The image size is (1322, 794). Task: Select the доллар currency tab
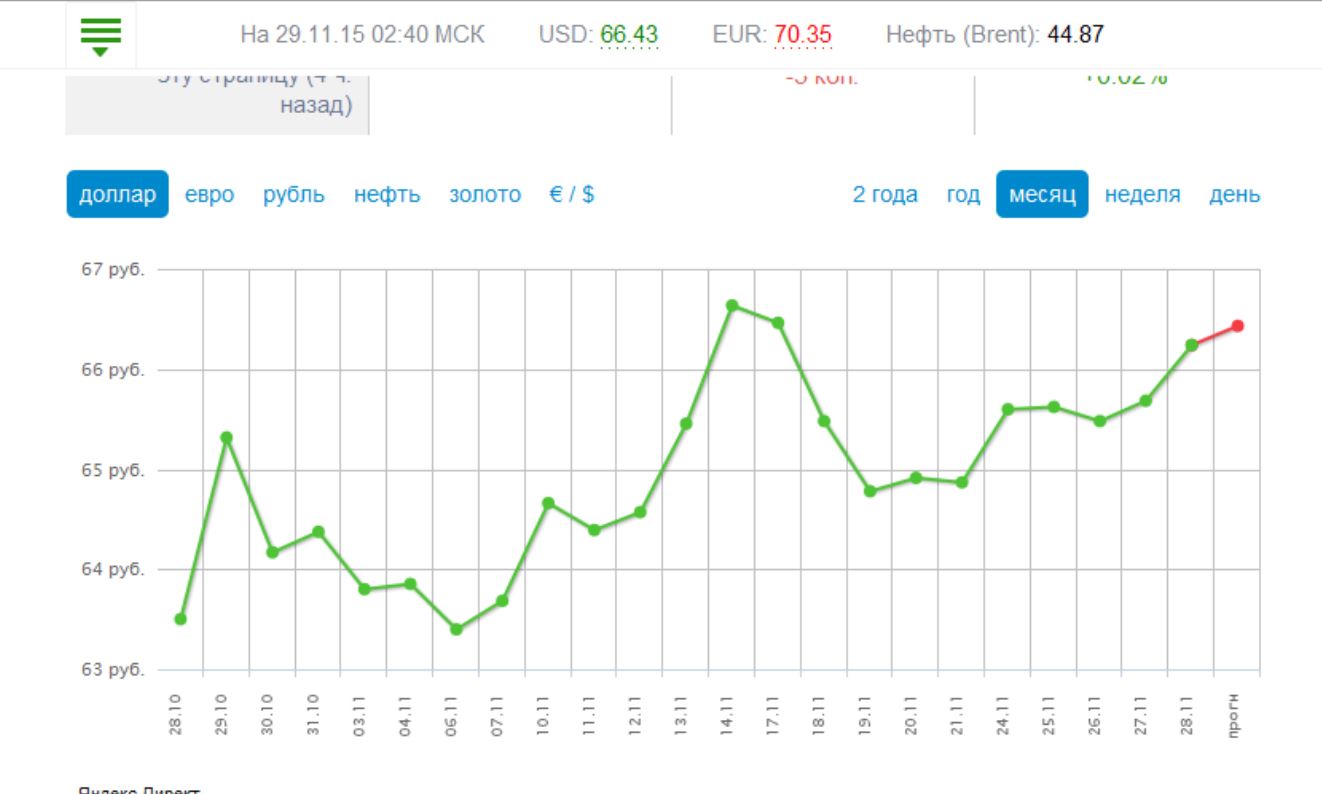[x=117, y=194]
